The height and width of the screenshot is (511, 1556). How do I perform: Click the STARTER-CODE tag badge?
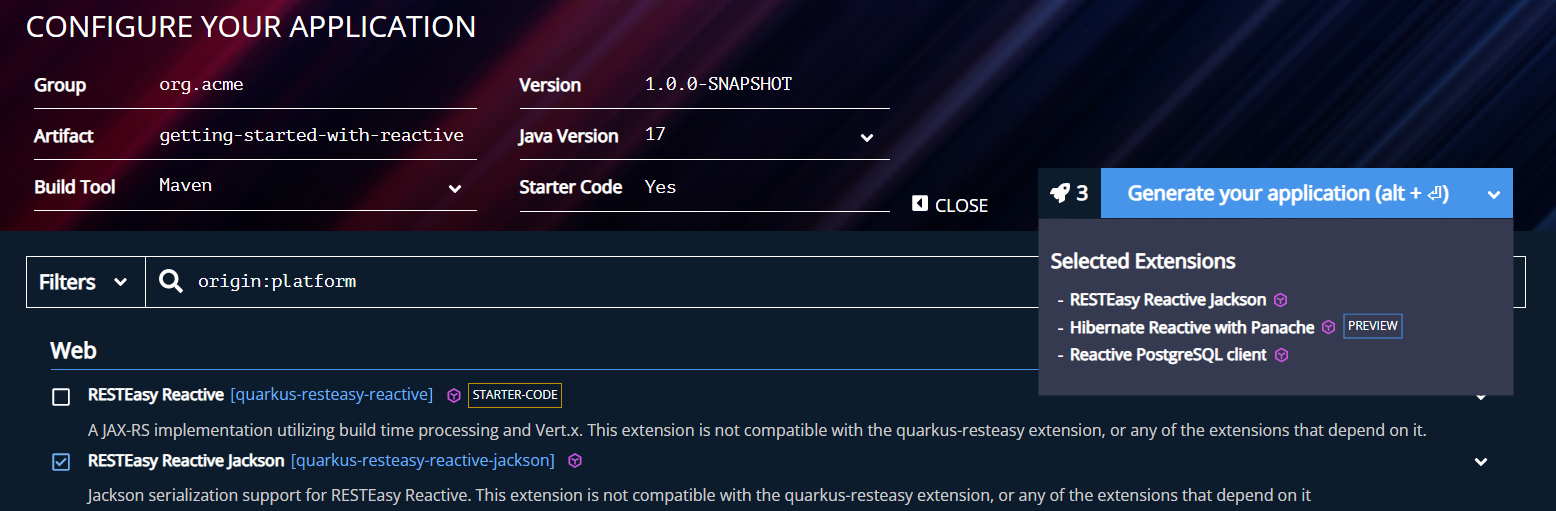click(x=515, y=396)
